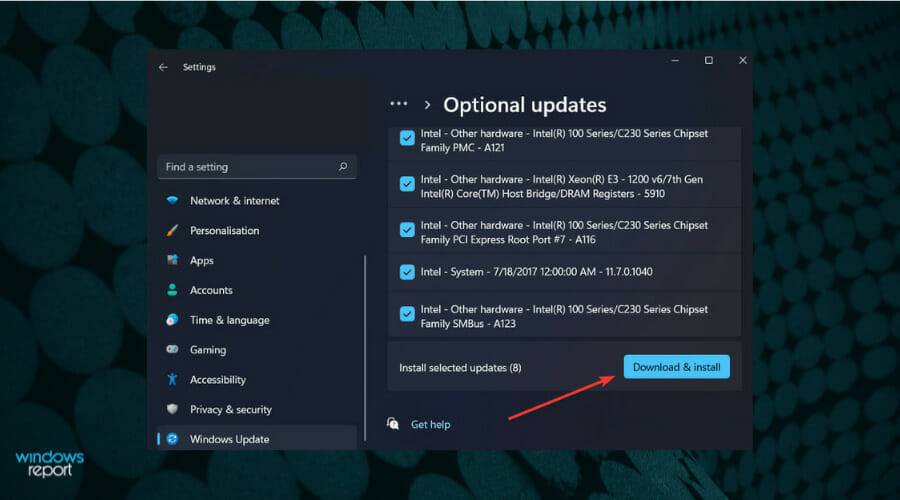Click the 'Family SMBus - A123' update description
This screenshot has width=900, height=500.
tap(564, 316)
